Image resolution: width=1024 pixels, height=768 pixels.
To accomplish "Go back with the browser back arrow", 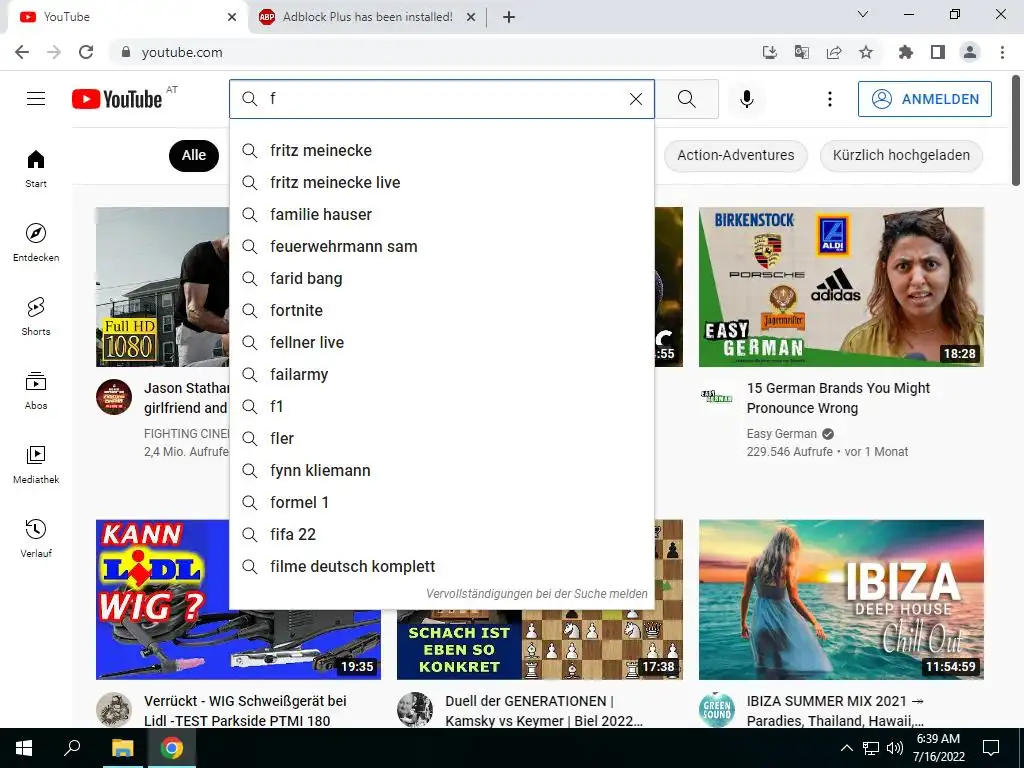I will [22, 52].
